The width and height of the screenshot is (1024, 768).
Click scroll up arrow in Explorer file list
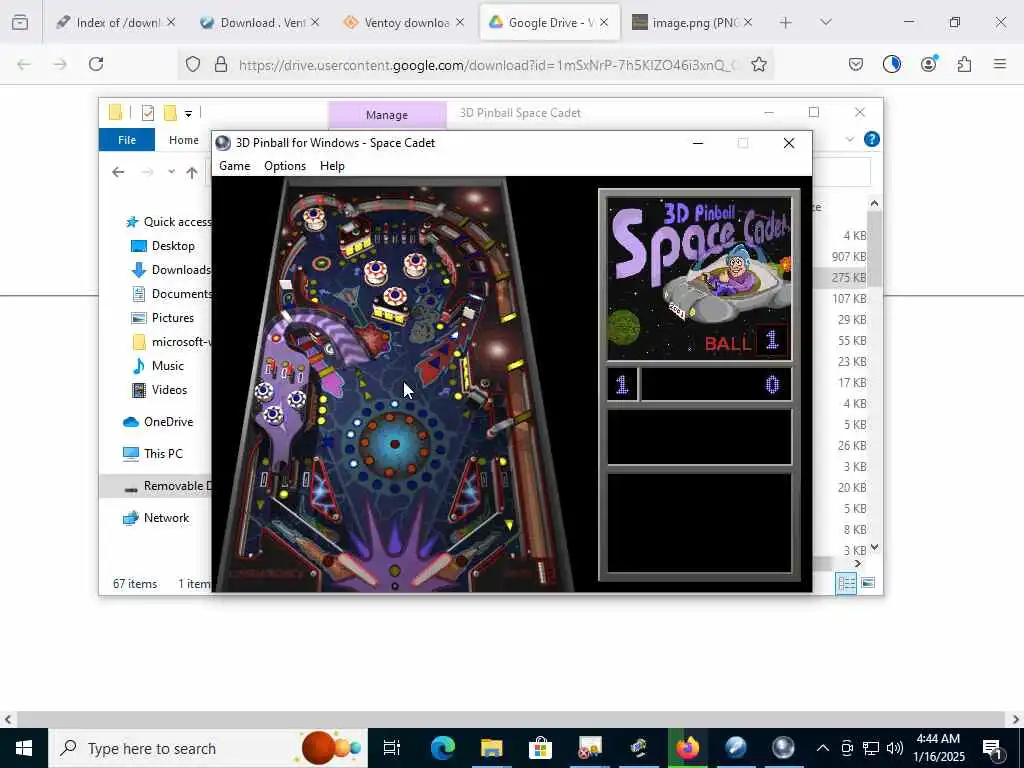tap(874, 204)
